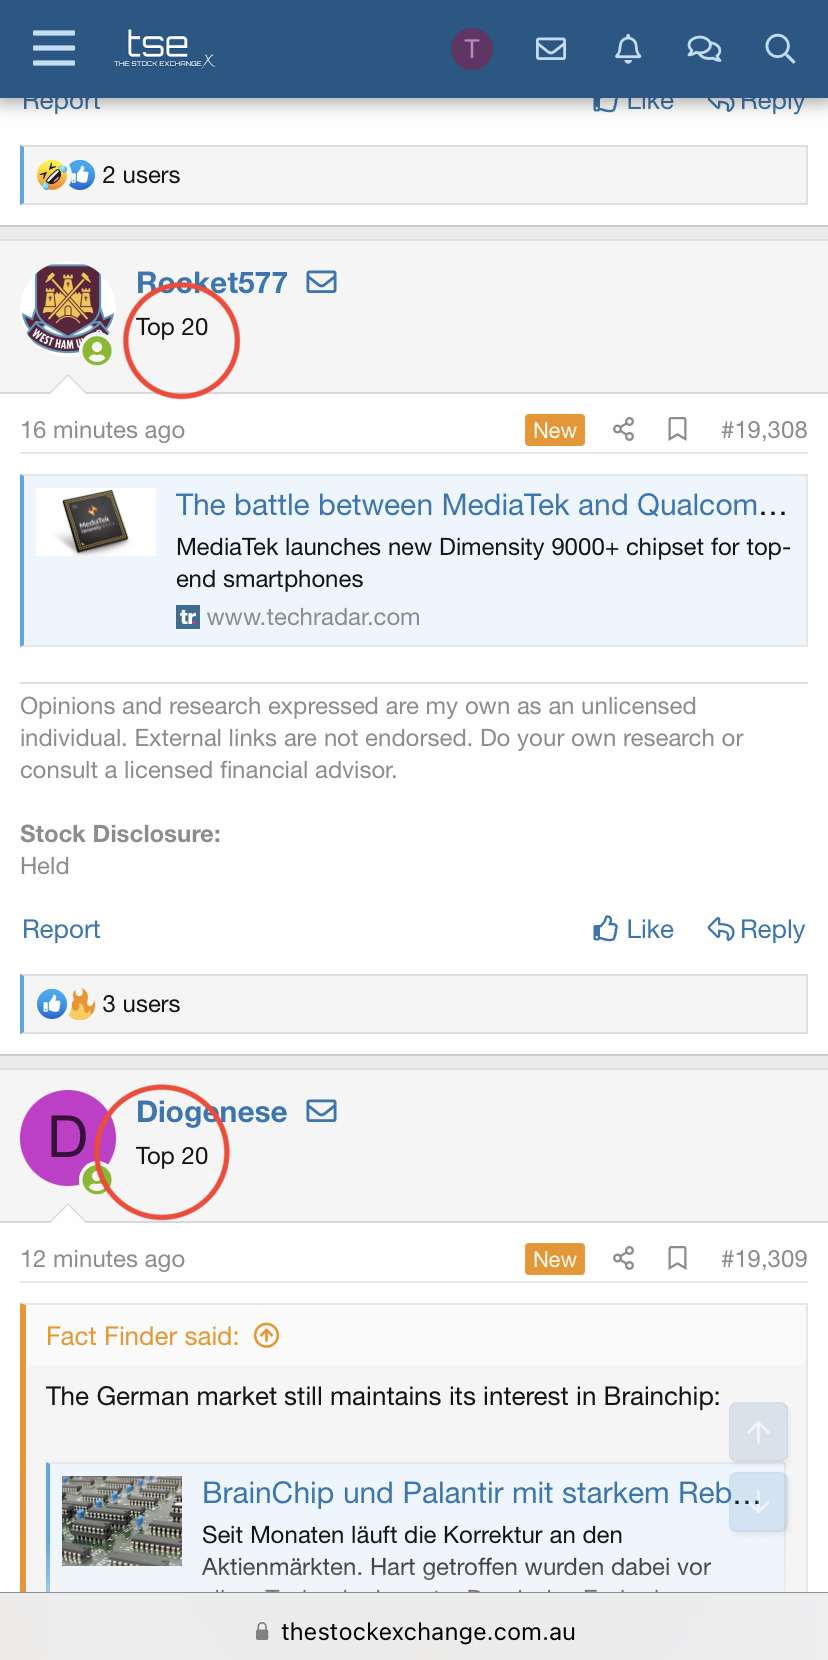Like Rocket577's post
828x1660 pixels.
click(633, 930)
